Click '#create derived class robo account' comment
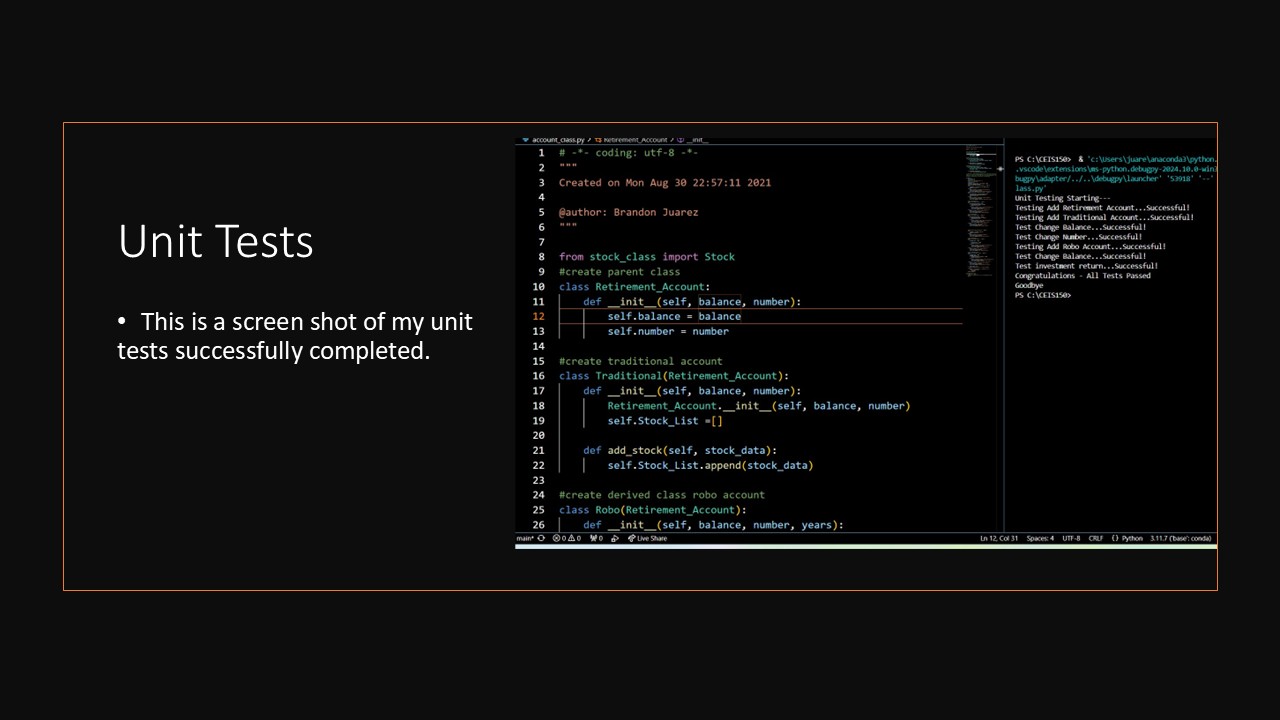This screenshot has width=1280, height=720. point(662,495)
